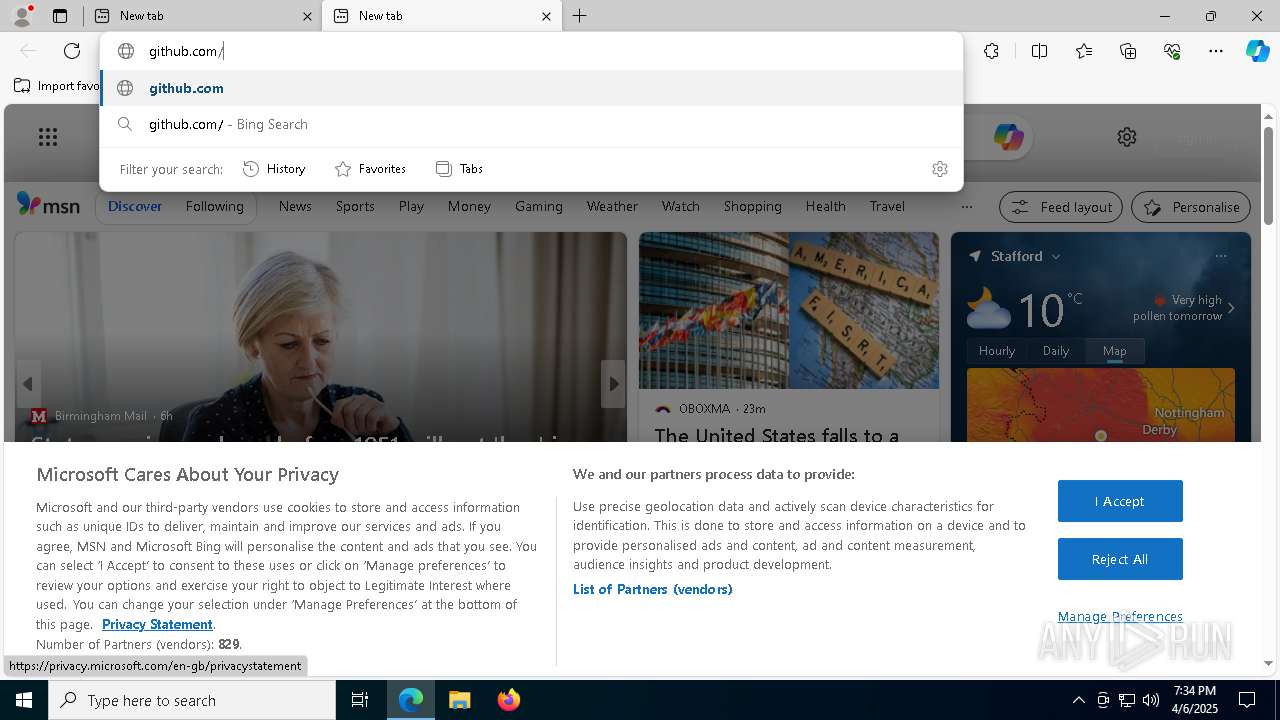1280x720 pixels.
Task: Open page settings gear on MSN
Action: 1127,137
